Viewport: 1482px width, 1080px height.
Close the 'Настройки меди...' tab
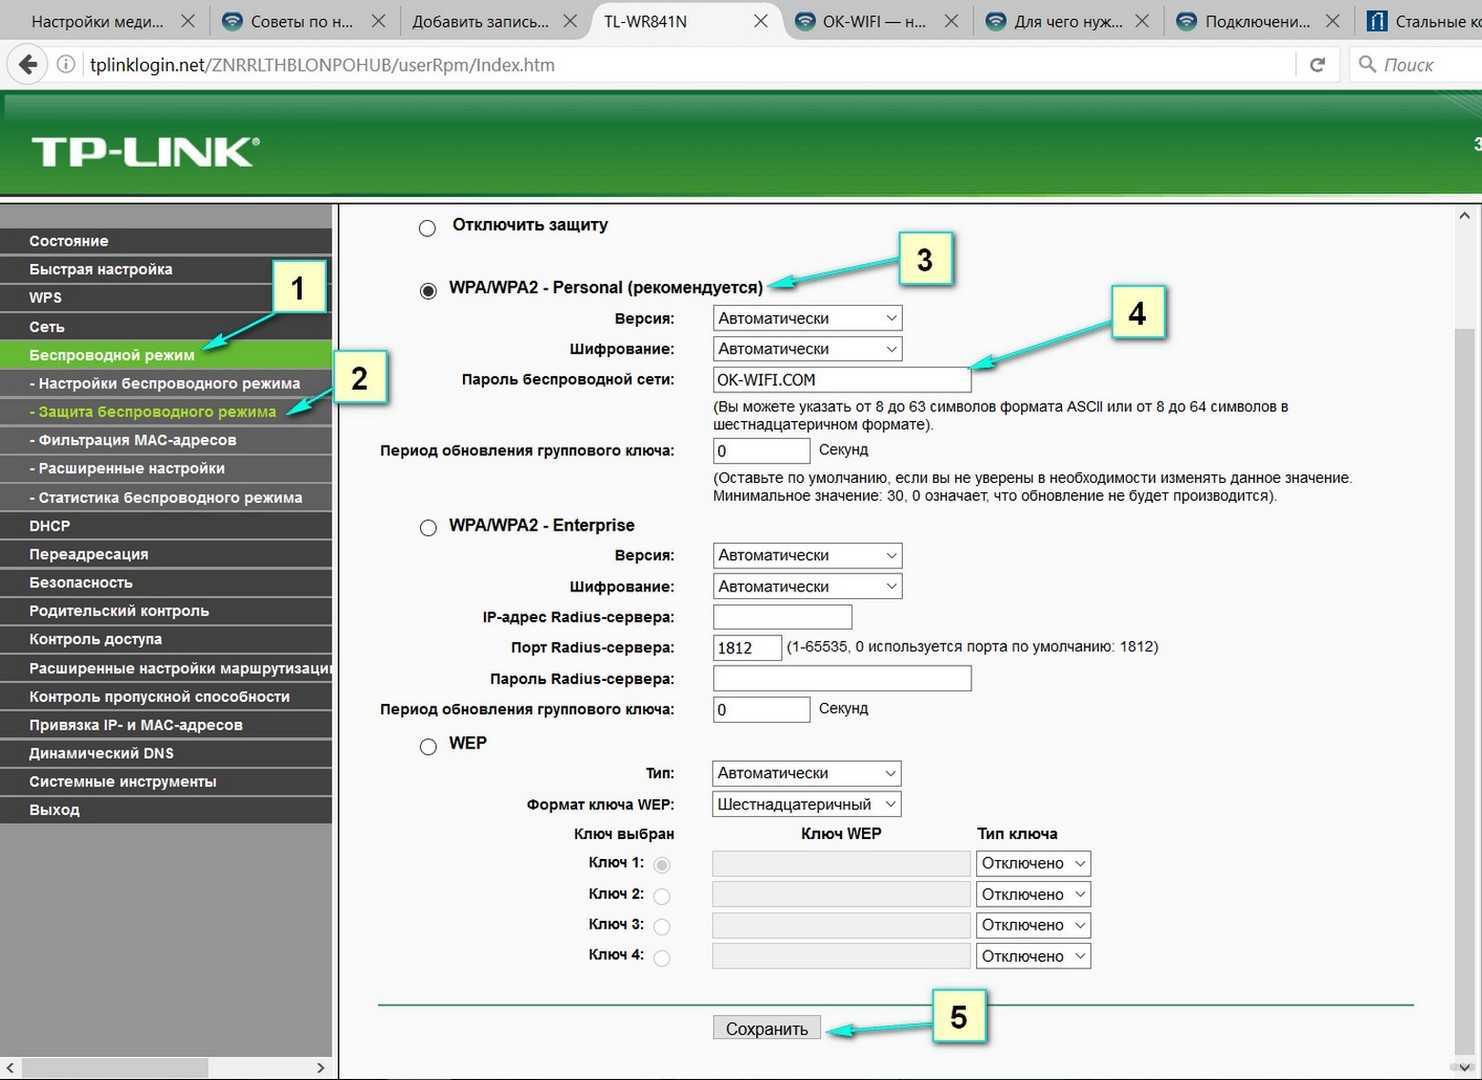(188, 21)
